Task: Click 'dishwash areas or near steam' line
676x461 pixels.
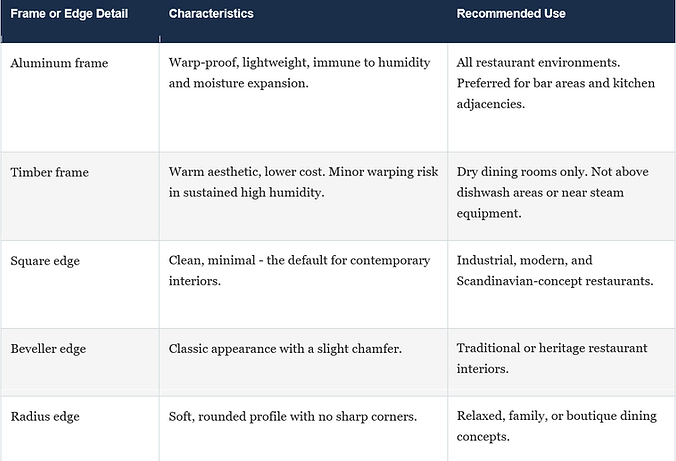Action: pyautogui.click(x=540, y=192)
